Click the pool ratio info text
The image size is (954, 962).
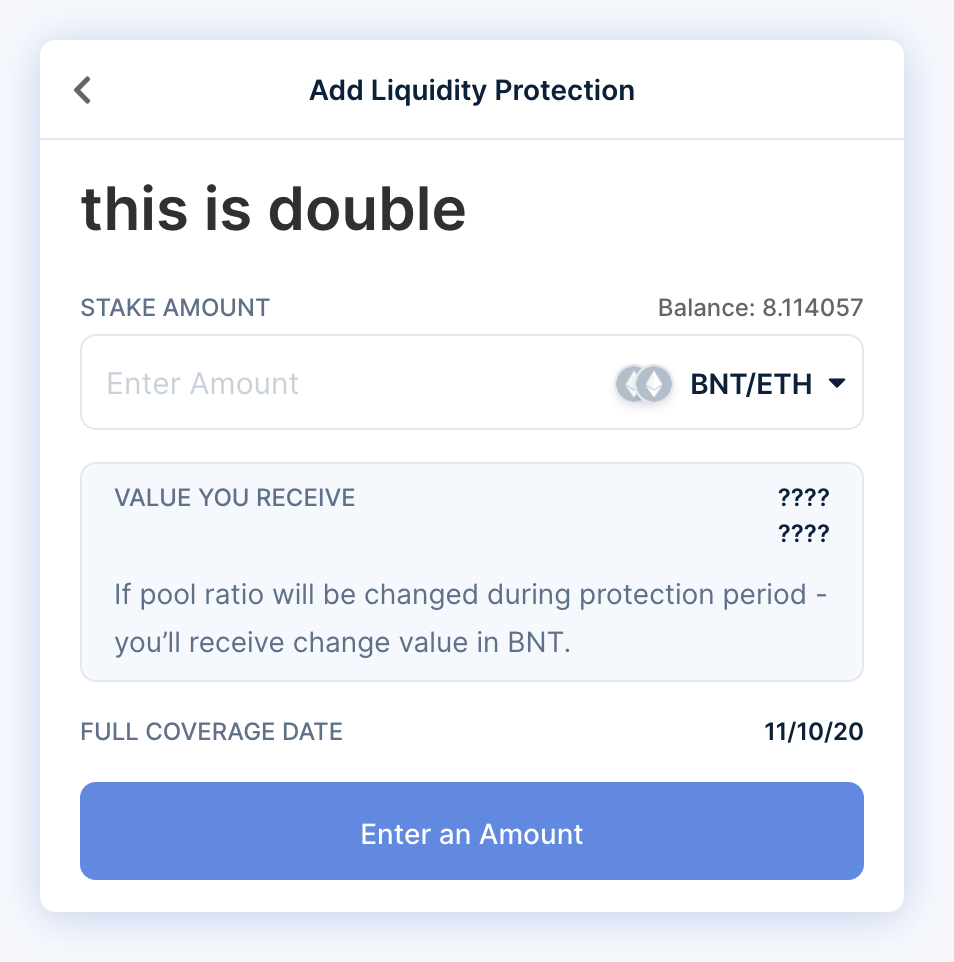pos(470,618)
